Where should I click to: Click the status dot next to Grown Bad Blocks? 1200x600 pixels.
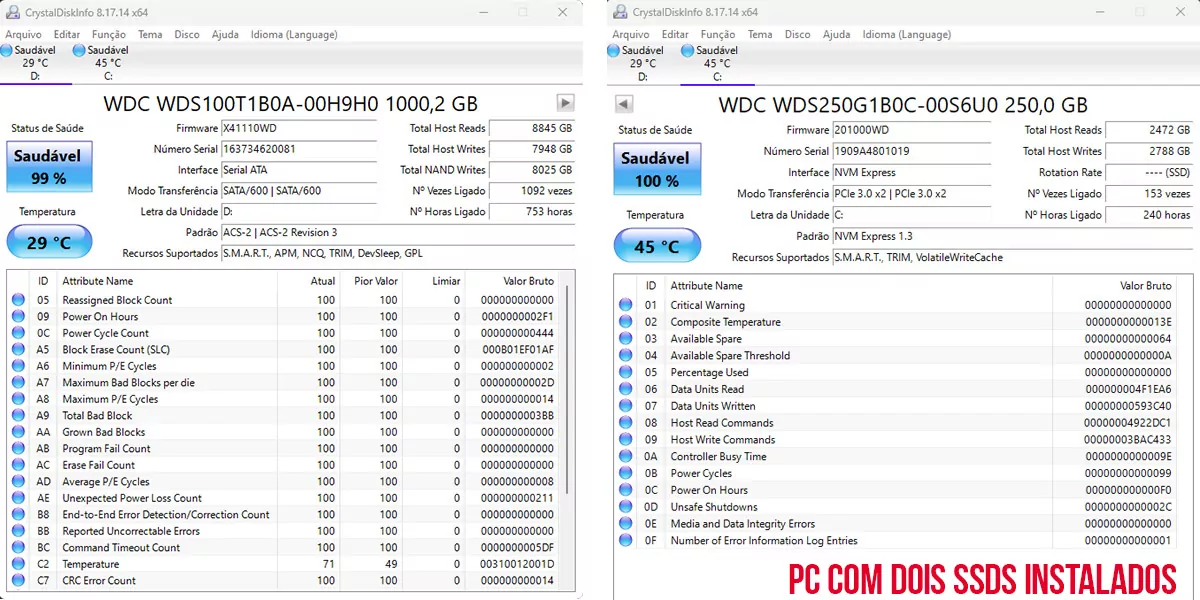(x=18, y=432)
